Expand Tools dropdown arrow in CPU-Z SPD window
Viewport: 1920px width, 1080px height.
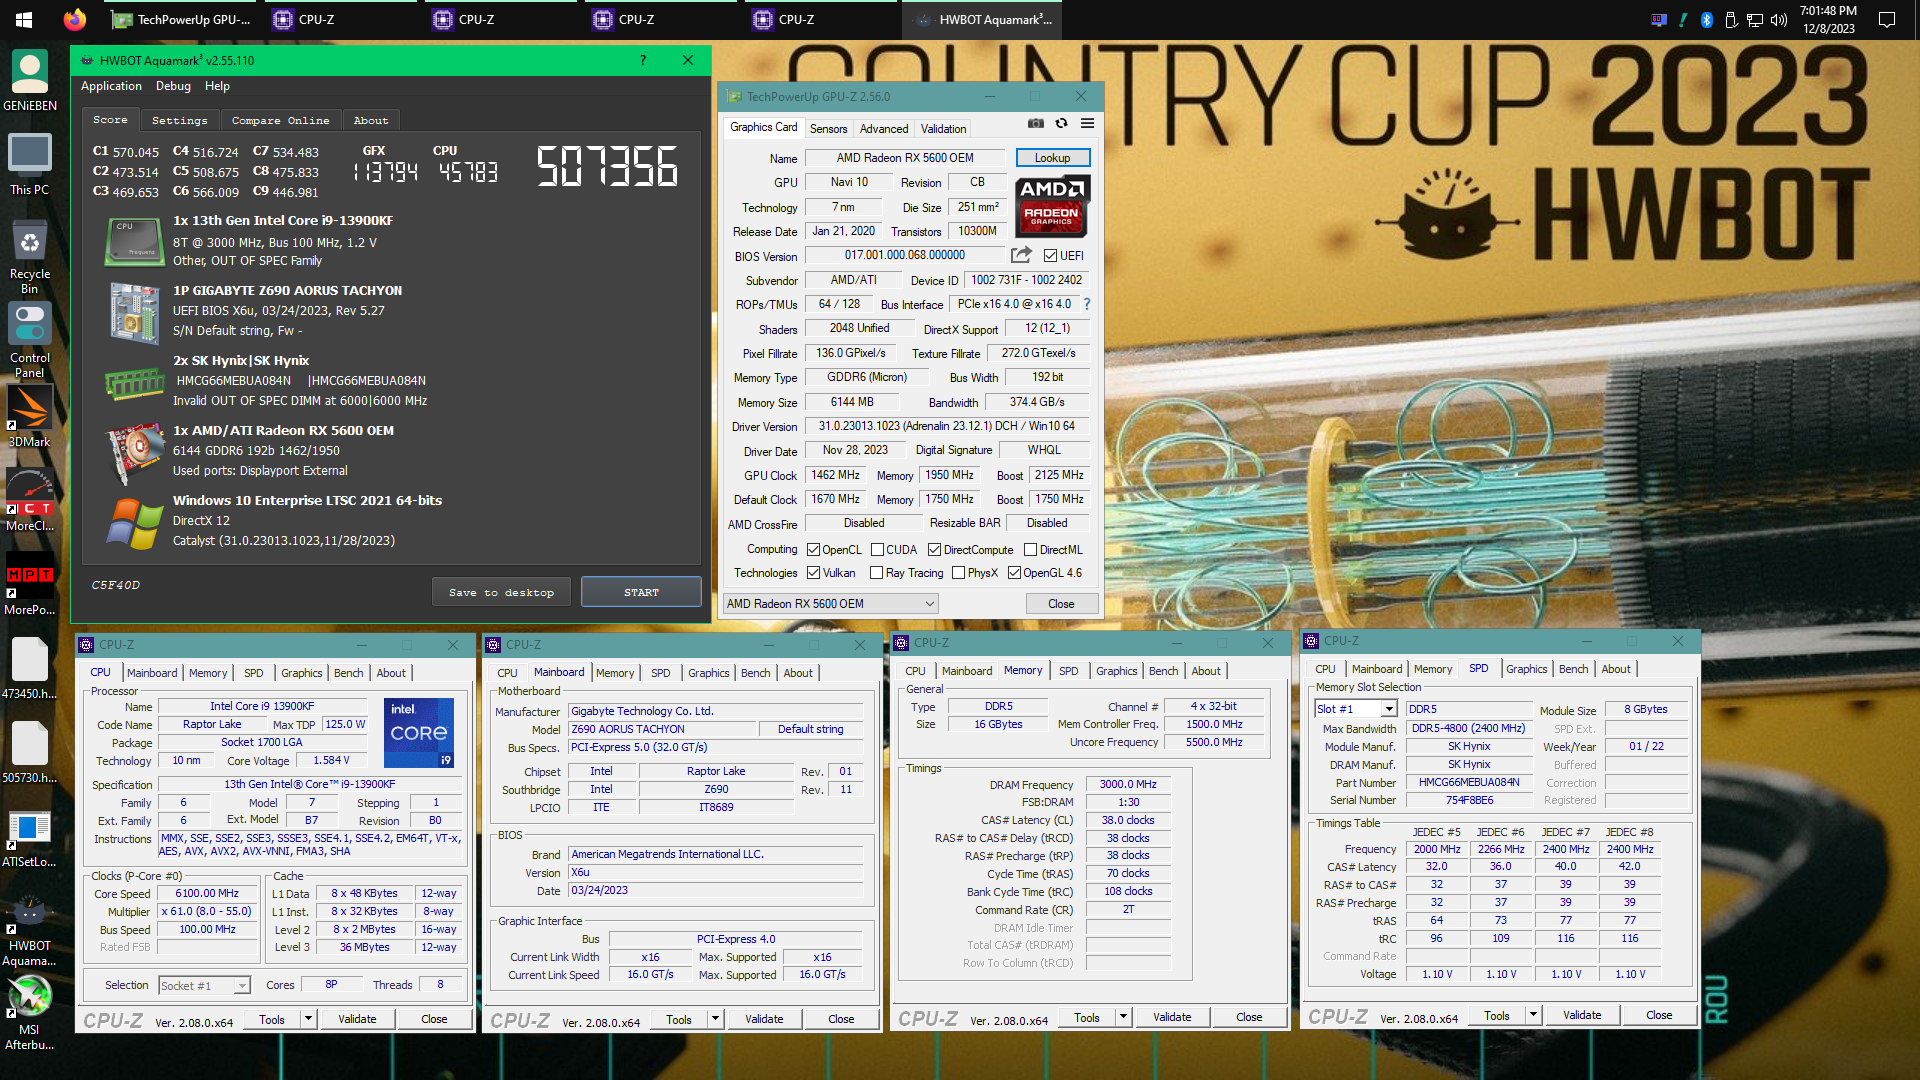tap(1533, 1015)
